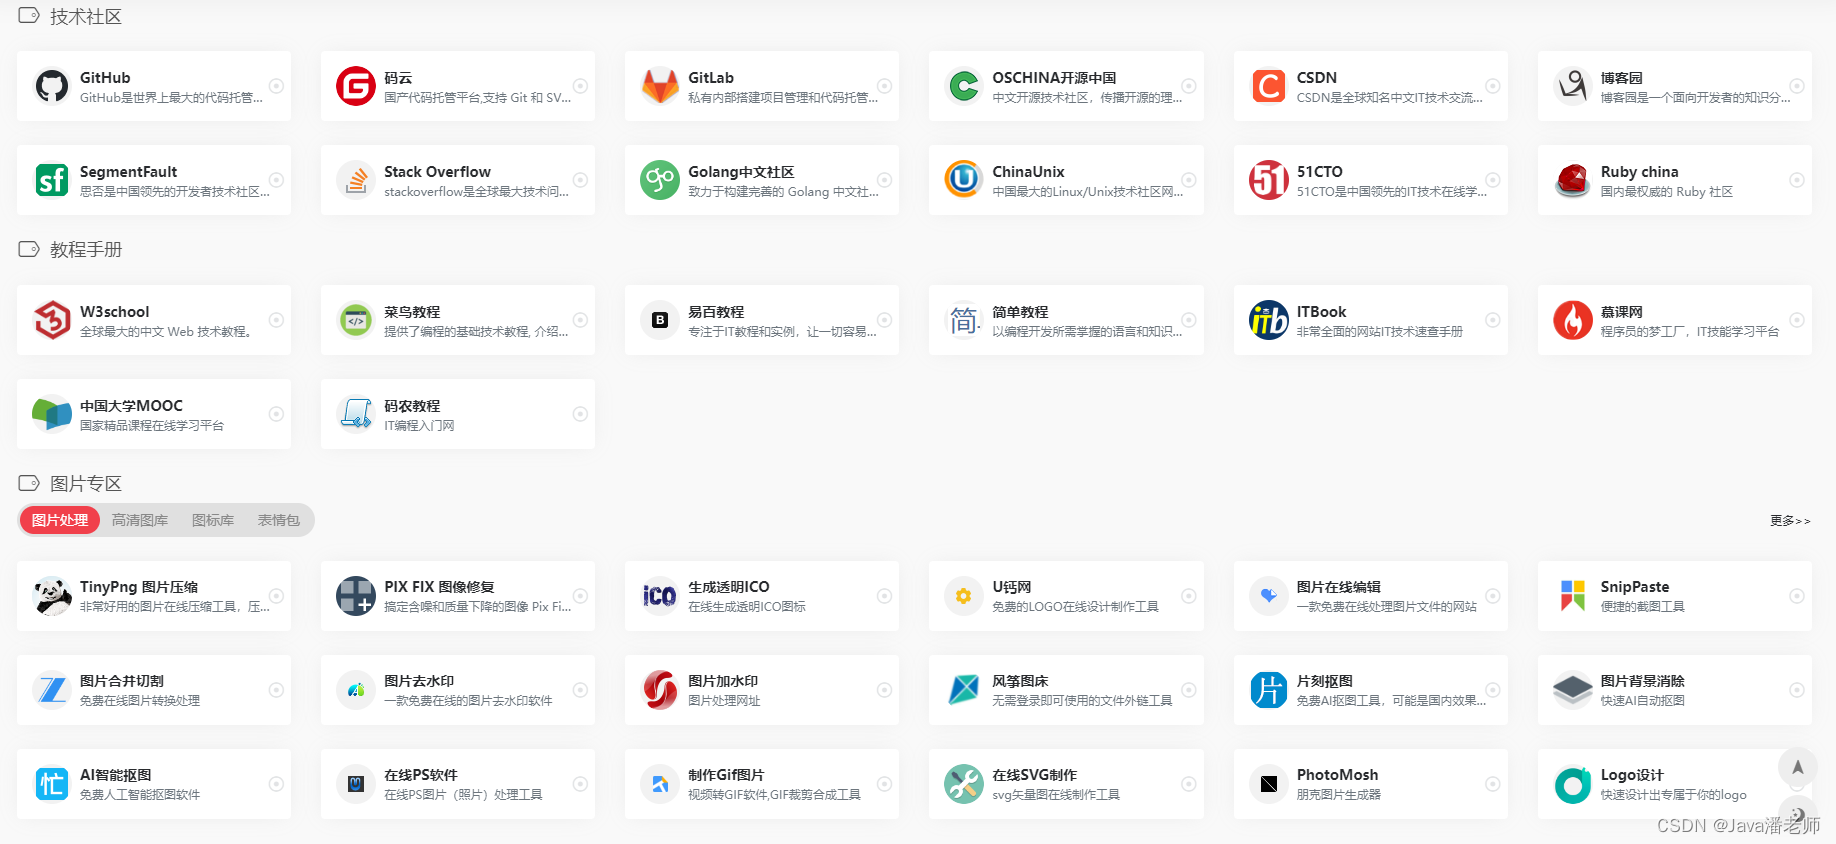Click the PhotoMosh black square icon
Image resolution: width=1836 pixels, height=844 pixels.
[x=1268, y=784]
